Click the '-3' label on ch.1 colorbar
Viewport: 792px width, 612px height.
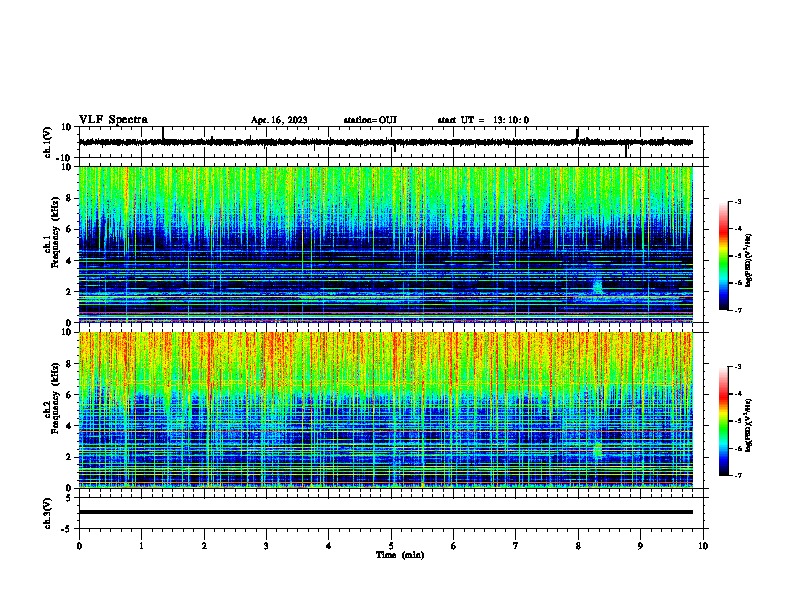(x=738, y=202)
